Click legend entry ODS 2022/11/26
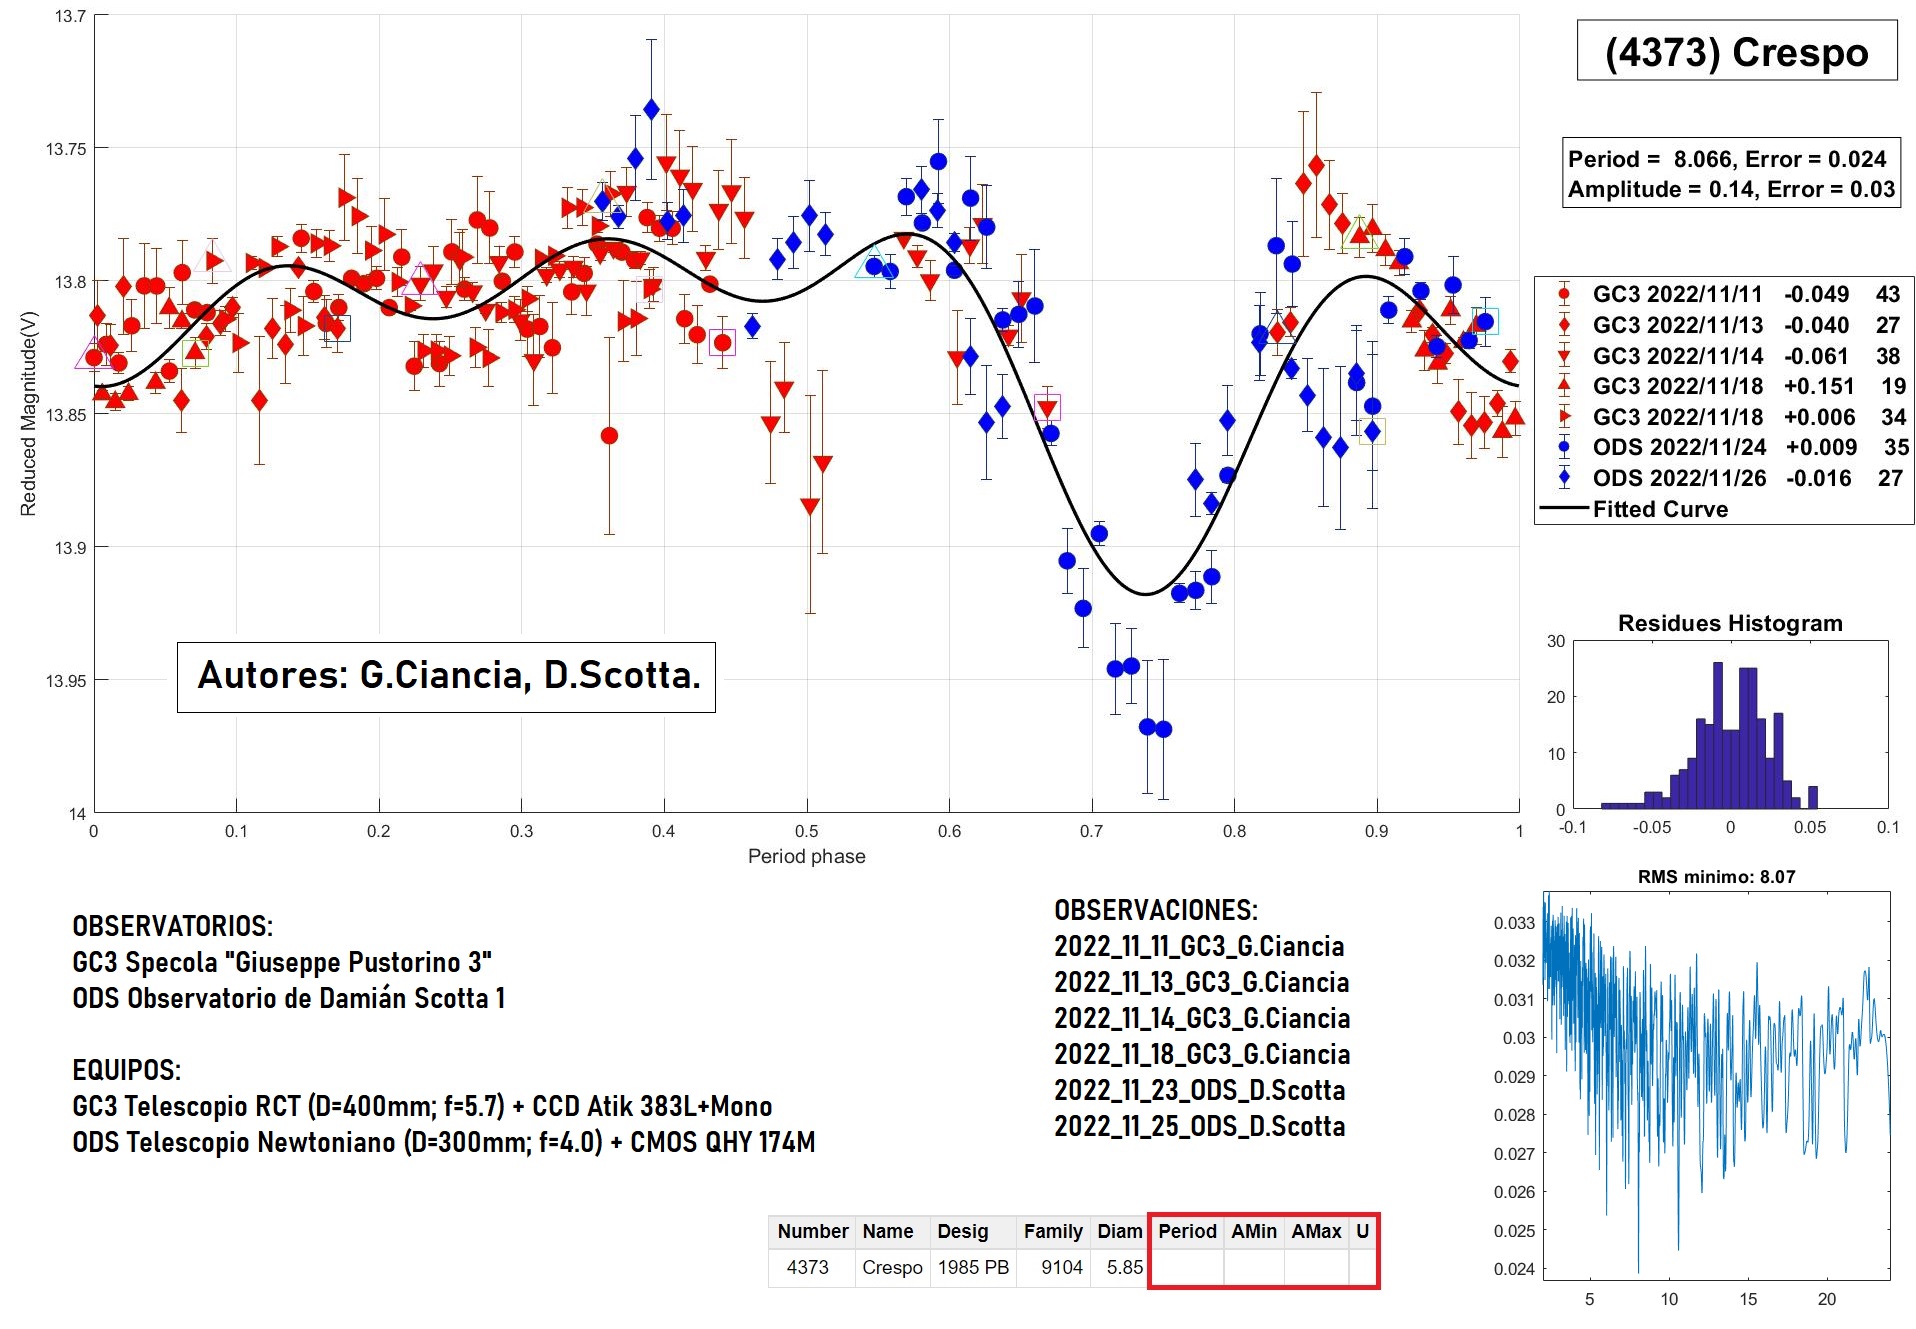The height and width of the screenshot is (1329, 1916). click(x=1724, y=478)
